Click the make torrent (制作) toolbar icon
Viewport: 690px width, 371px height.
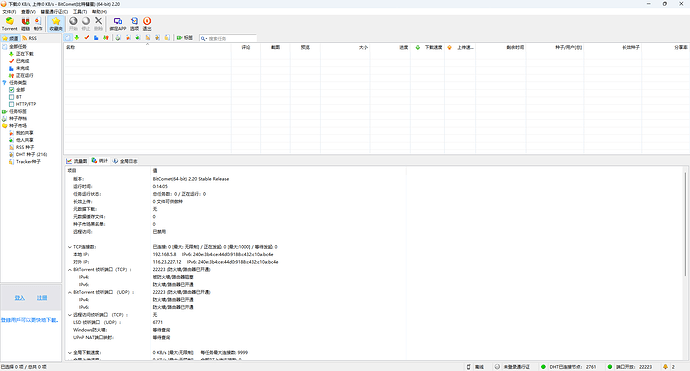(x=38, y=24)
